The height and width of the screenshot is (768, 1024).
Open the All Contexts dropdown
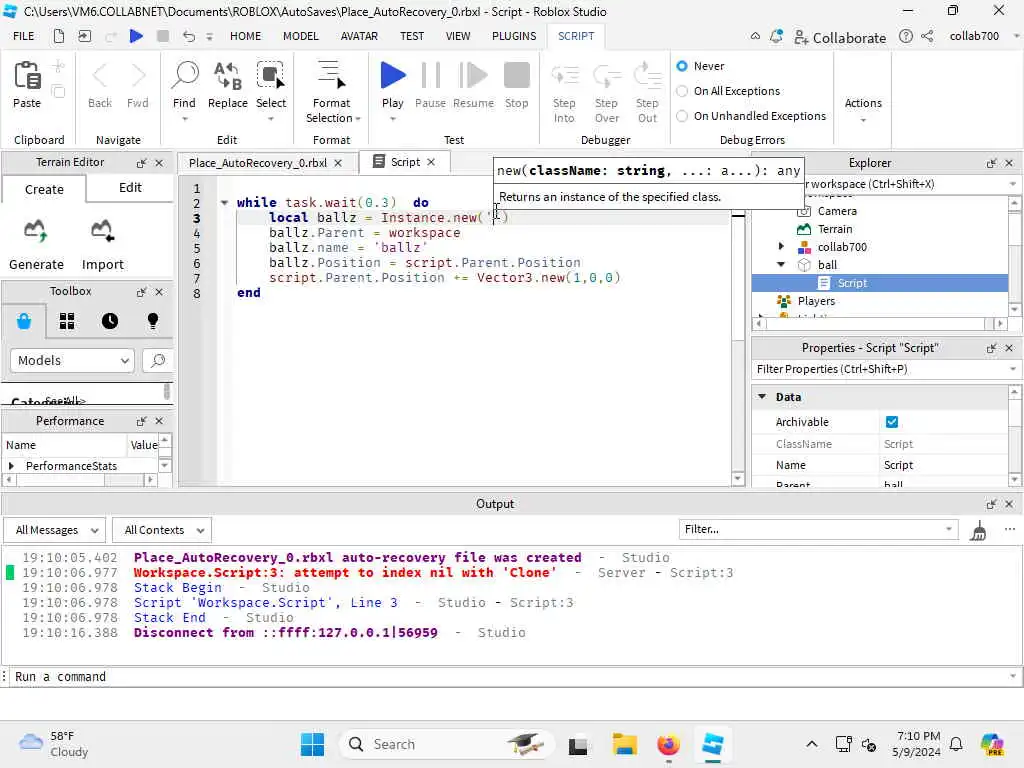click(x=161, y=530)
